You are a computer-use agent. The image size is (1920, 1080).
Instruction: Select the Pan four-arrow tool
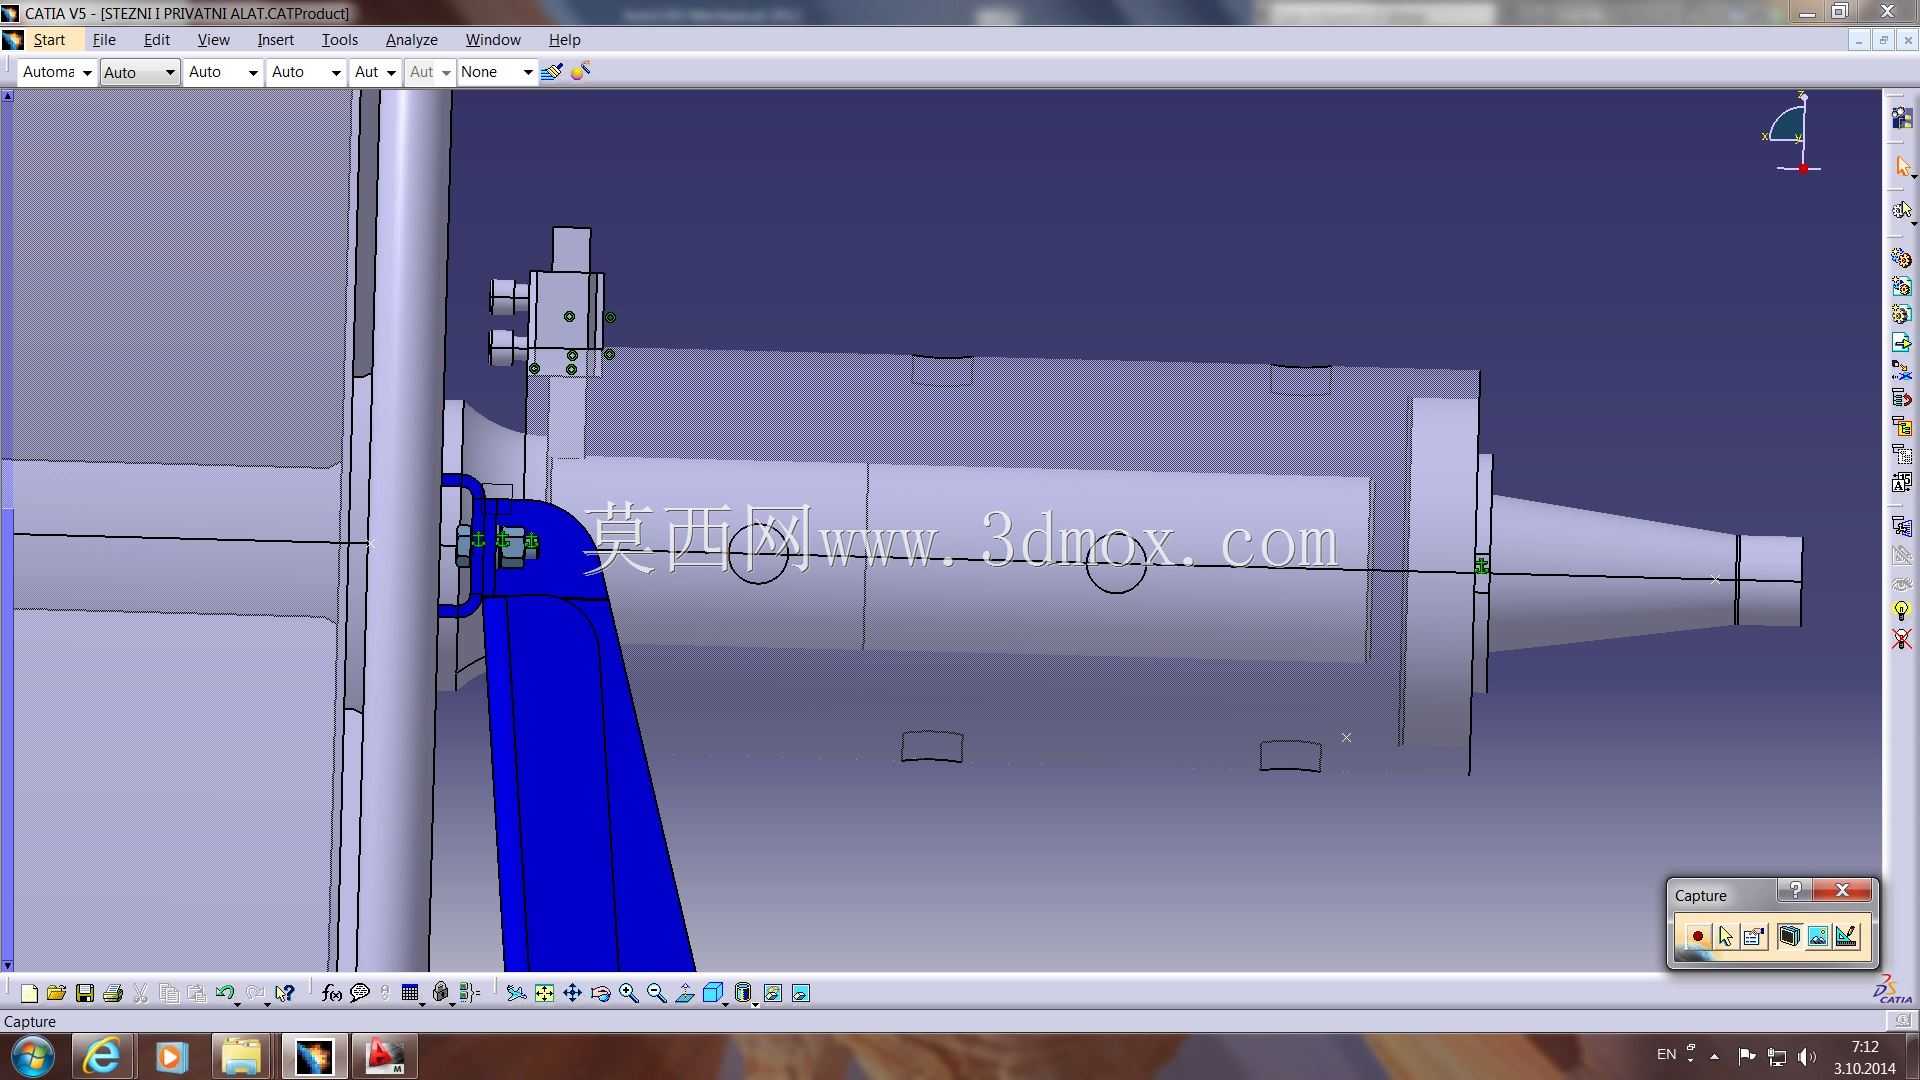point(572,993)
